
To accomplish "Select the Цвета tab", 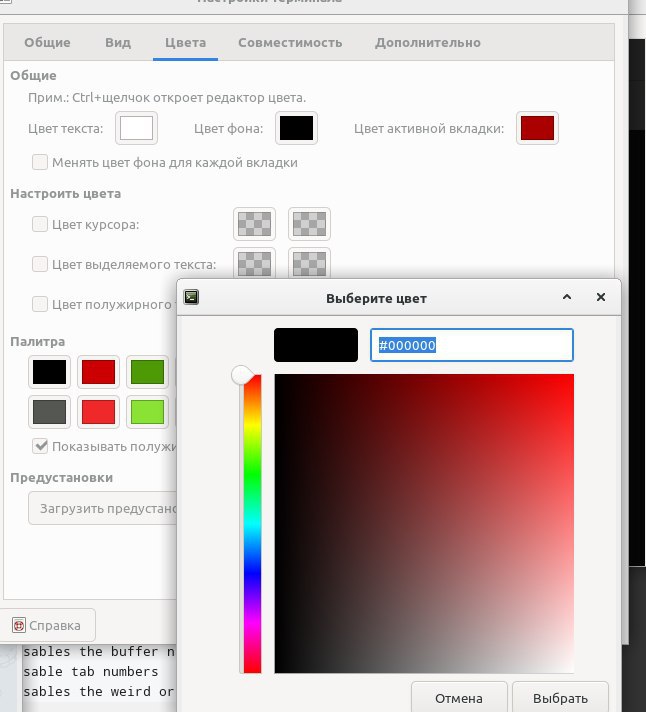I will click(x=185, y=43).
